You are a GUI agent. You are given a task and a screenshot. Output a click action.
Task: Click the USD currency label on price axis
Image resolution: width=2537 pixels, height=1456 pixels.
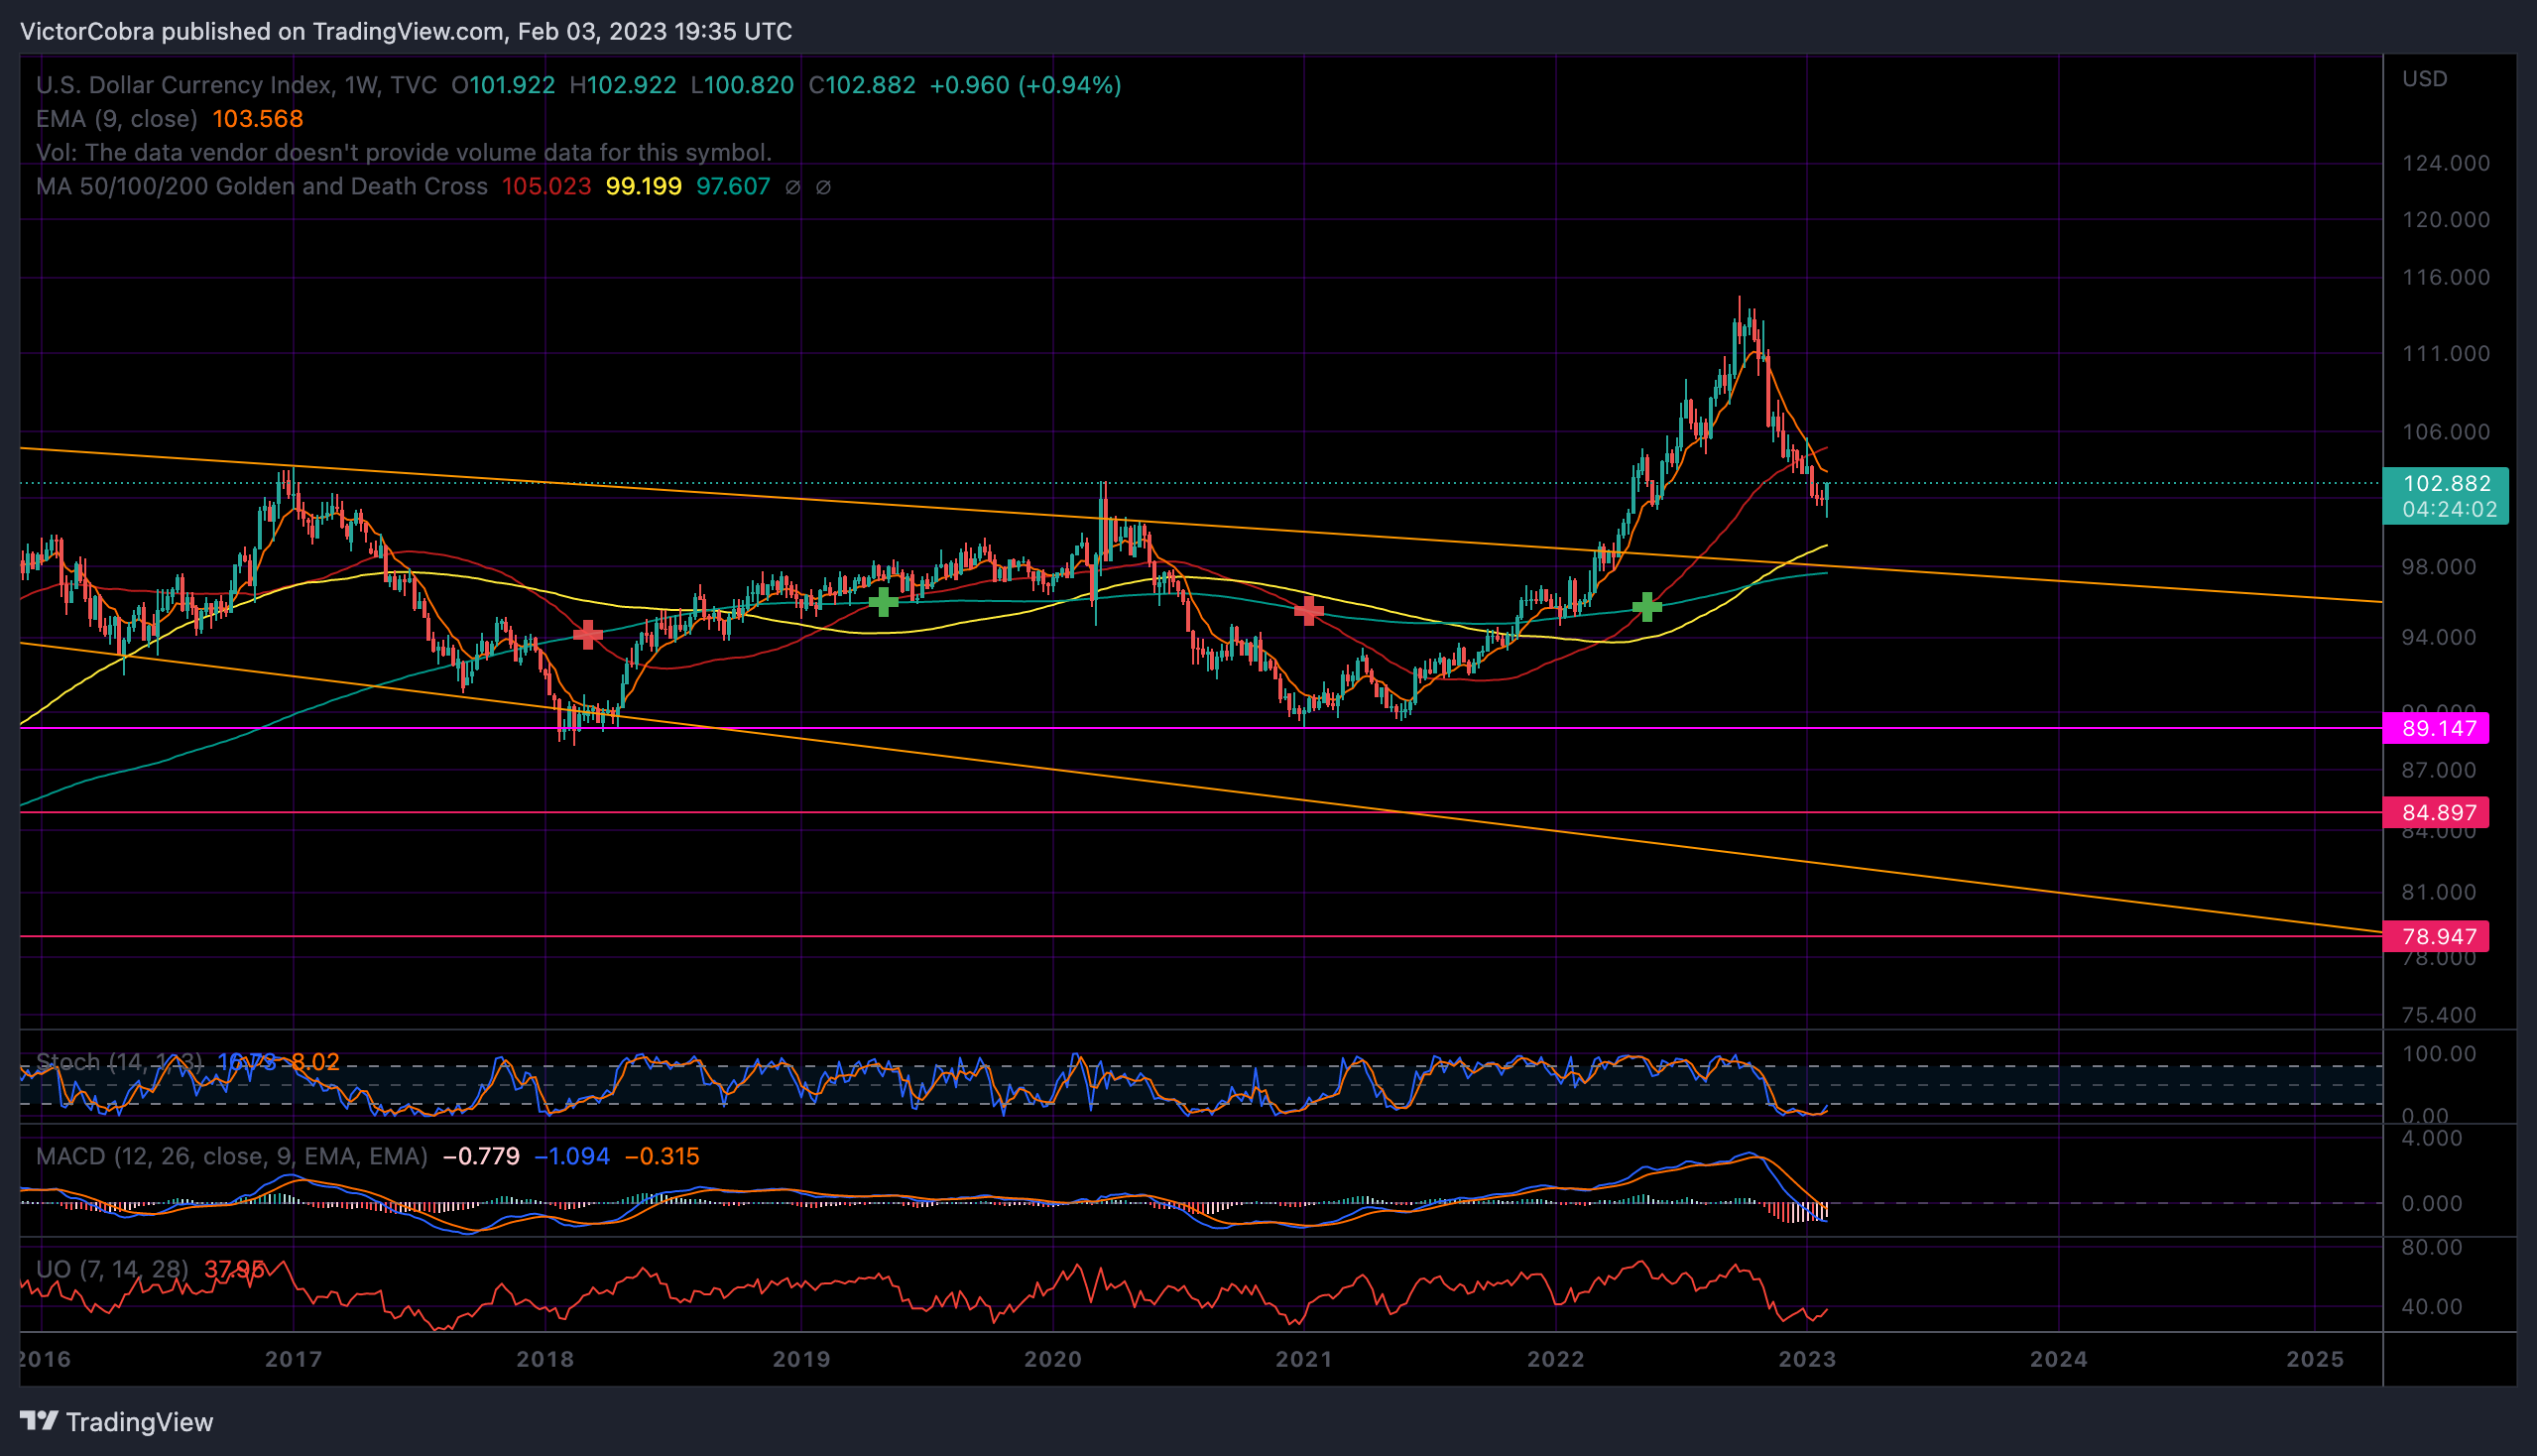click(x=2426, y=79)
